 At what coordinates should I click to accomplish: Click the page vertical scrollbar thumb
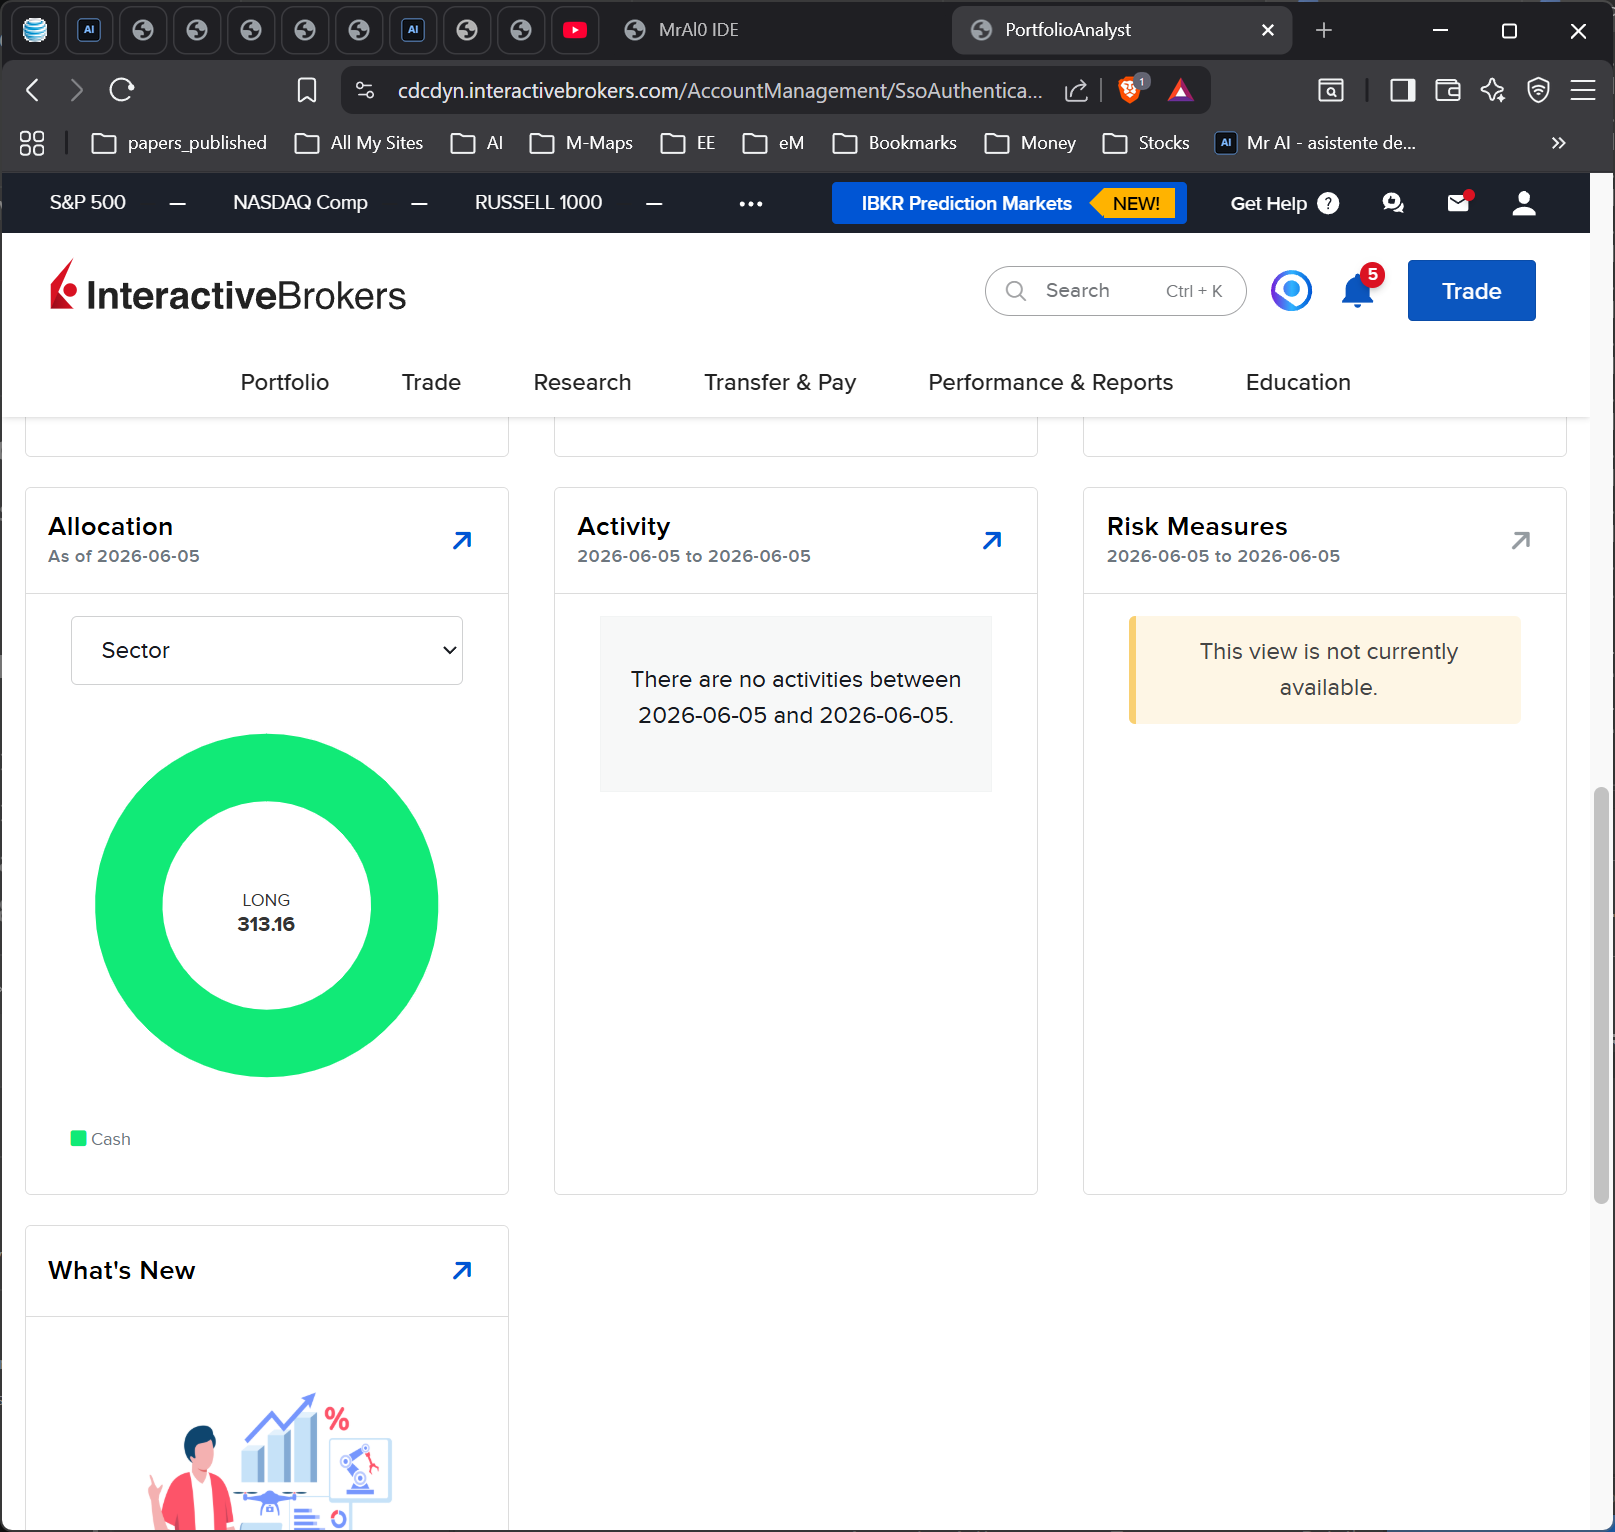[x=1601, y=995]
